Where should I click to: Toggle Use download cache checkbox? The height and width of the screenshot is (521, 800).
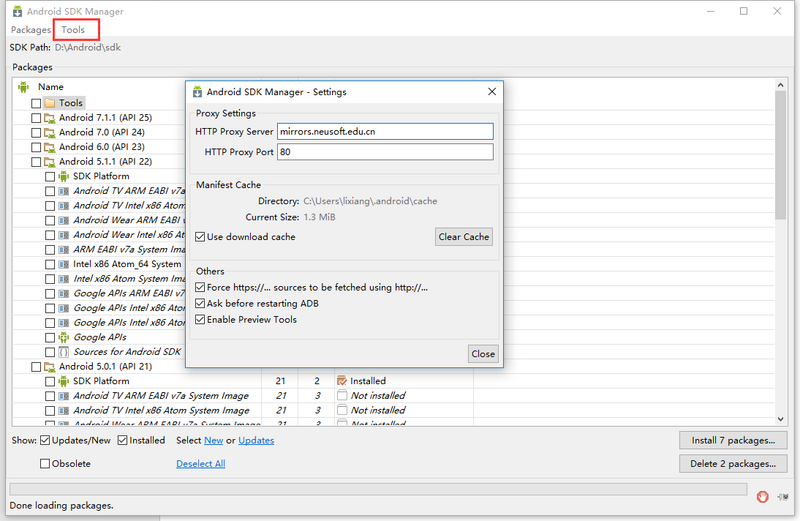(x=200, y=237)
